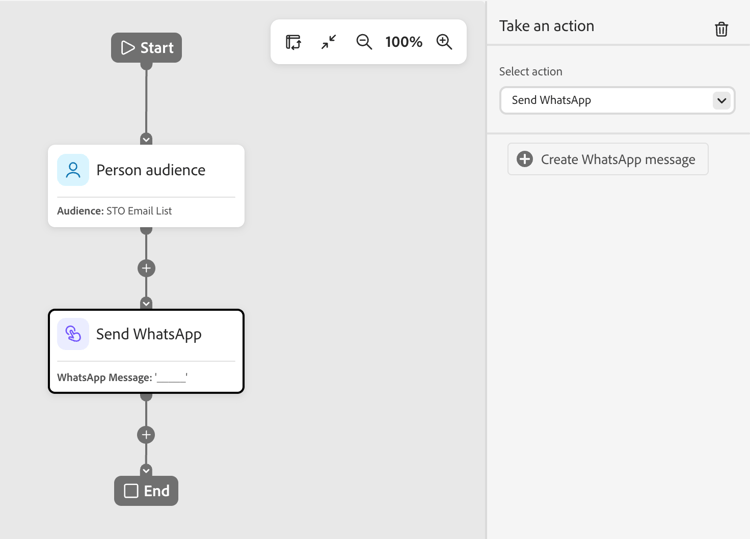Select the End node
The height and width of the screenshot is (539, 750).
(146, 491)
